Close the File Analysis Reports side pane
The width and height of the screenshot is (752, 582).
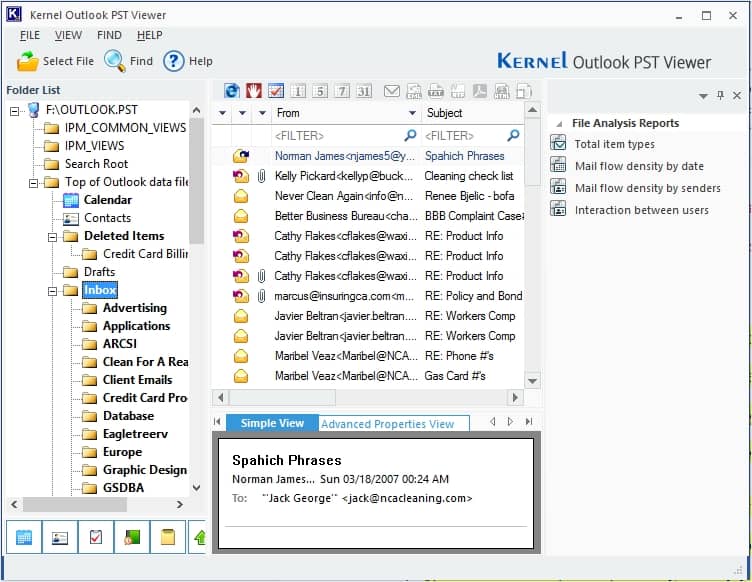coord(737,95)
